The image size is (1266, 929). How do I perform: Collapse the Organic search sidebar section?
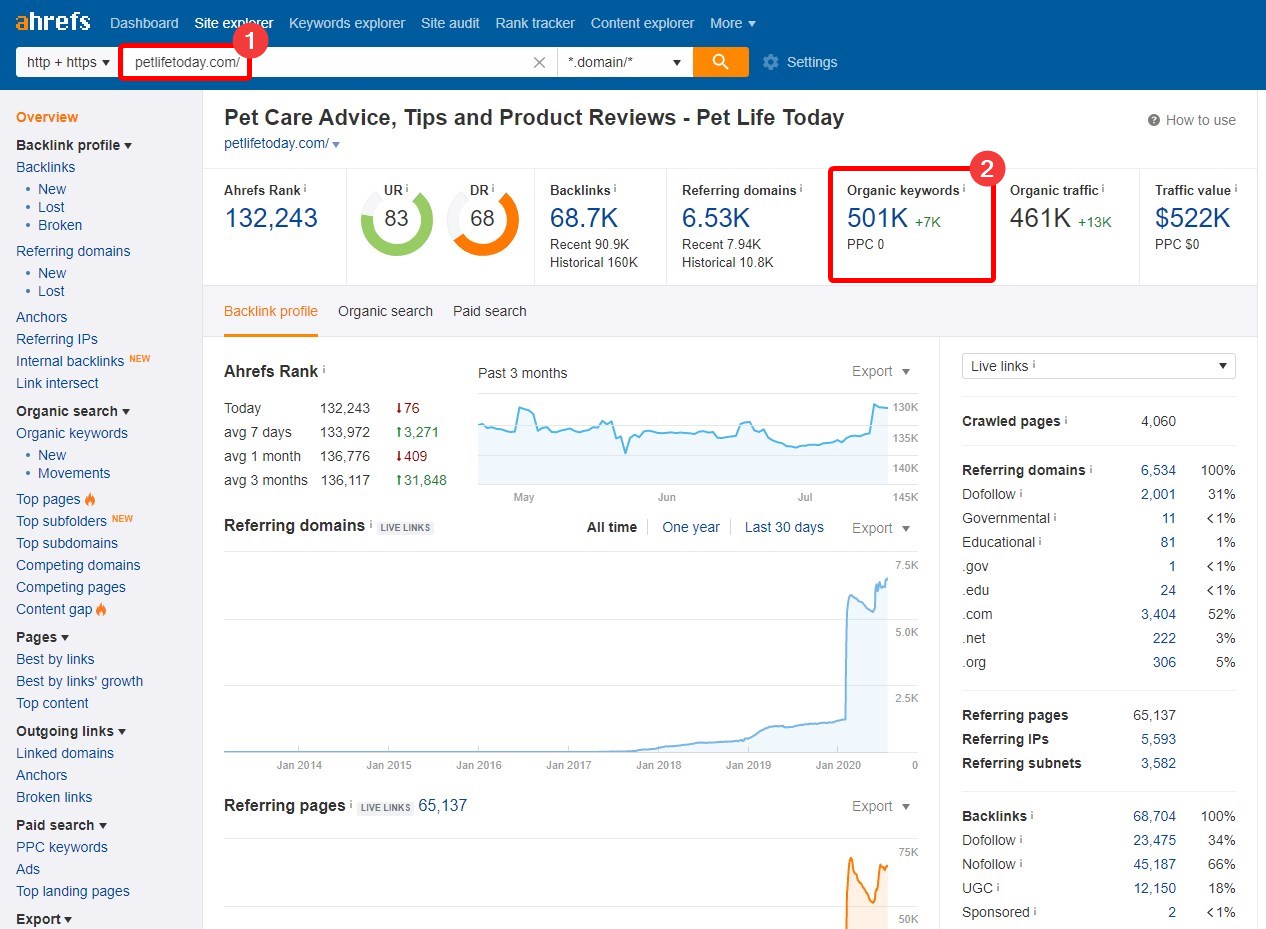(73, 411)
